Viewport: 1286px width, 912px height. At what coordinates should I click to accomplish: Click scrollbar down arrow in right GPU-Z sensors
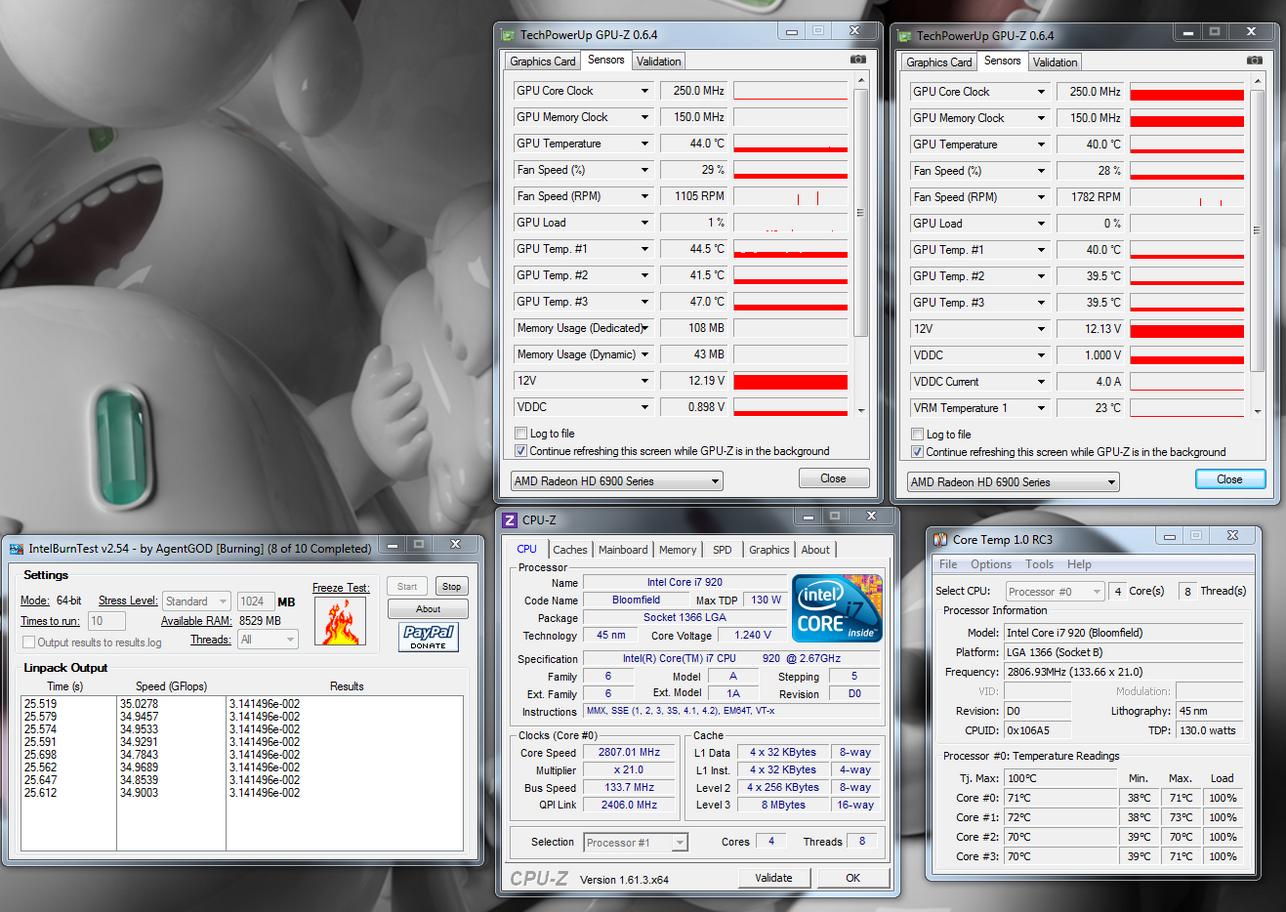(x=1257, y=411)
